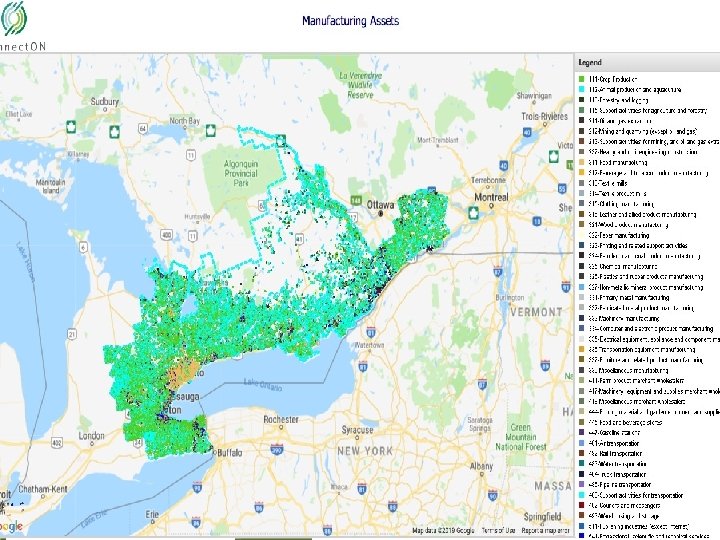Viewport: 720px width, 540px height.
Task: Select Wood product manufacturing legend entry
Action: pyautogui.click(x=628, y=225)
